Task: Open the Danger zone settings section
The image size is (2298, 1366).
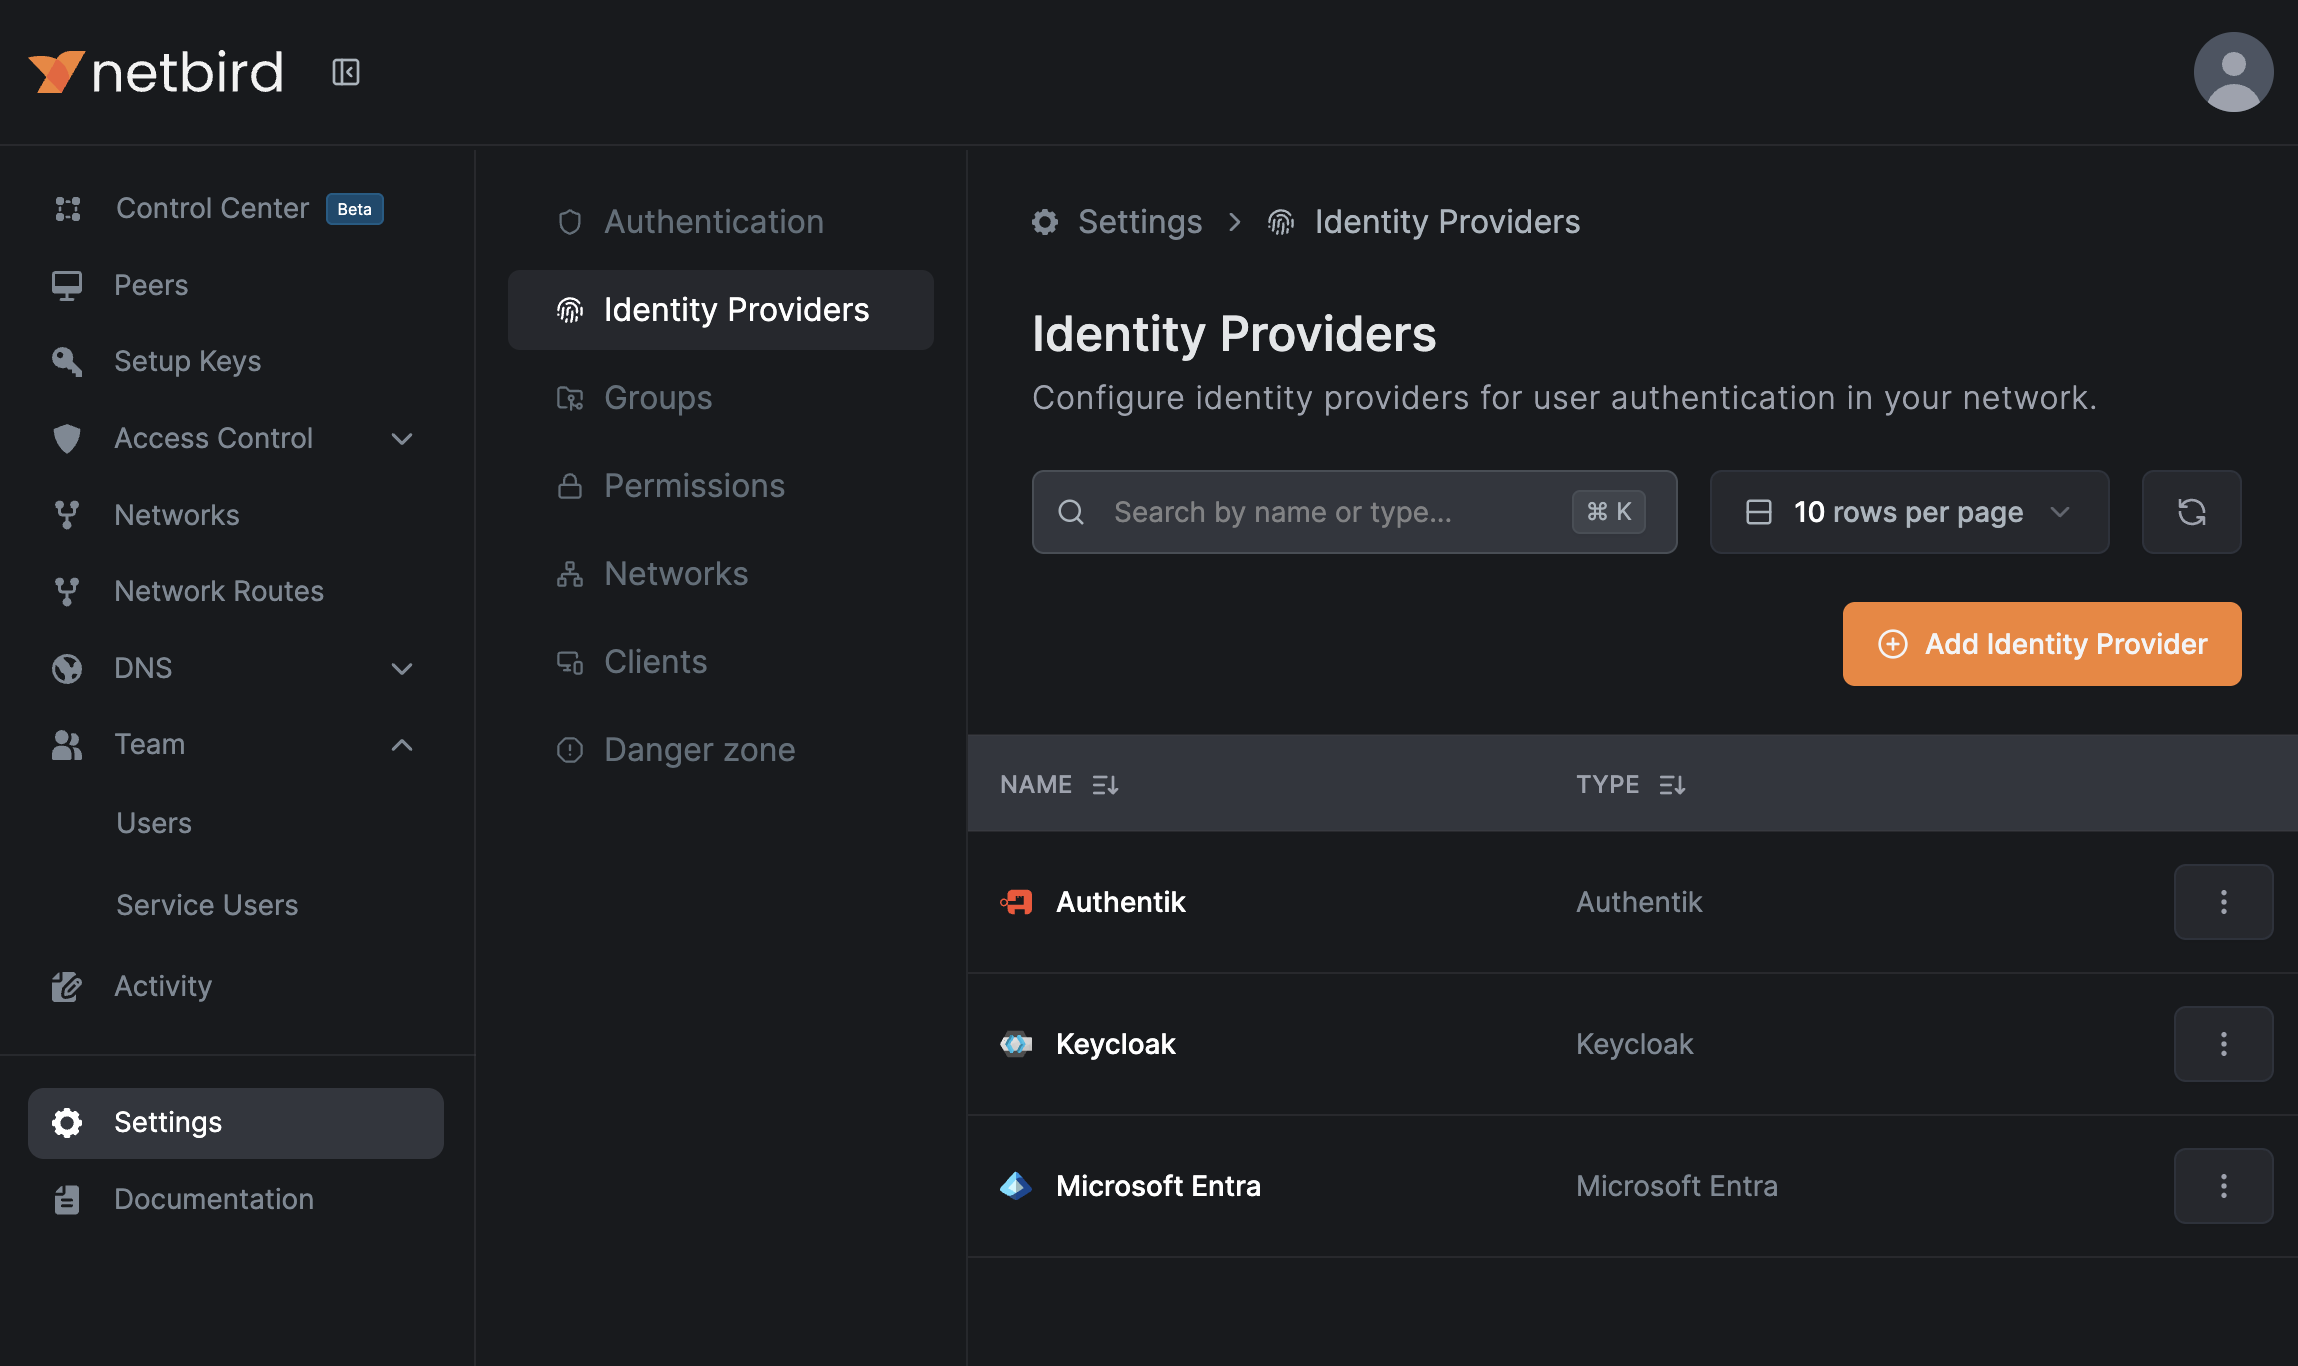Action: (x=699, y=749)
